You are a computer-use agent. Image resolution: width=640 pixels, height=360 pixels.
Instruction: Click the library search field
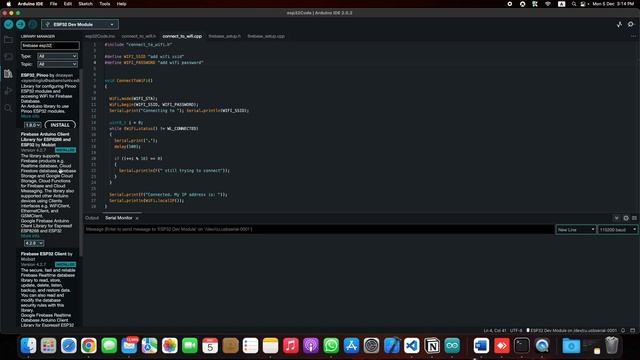(x=50, y=46)
